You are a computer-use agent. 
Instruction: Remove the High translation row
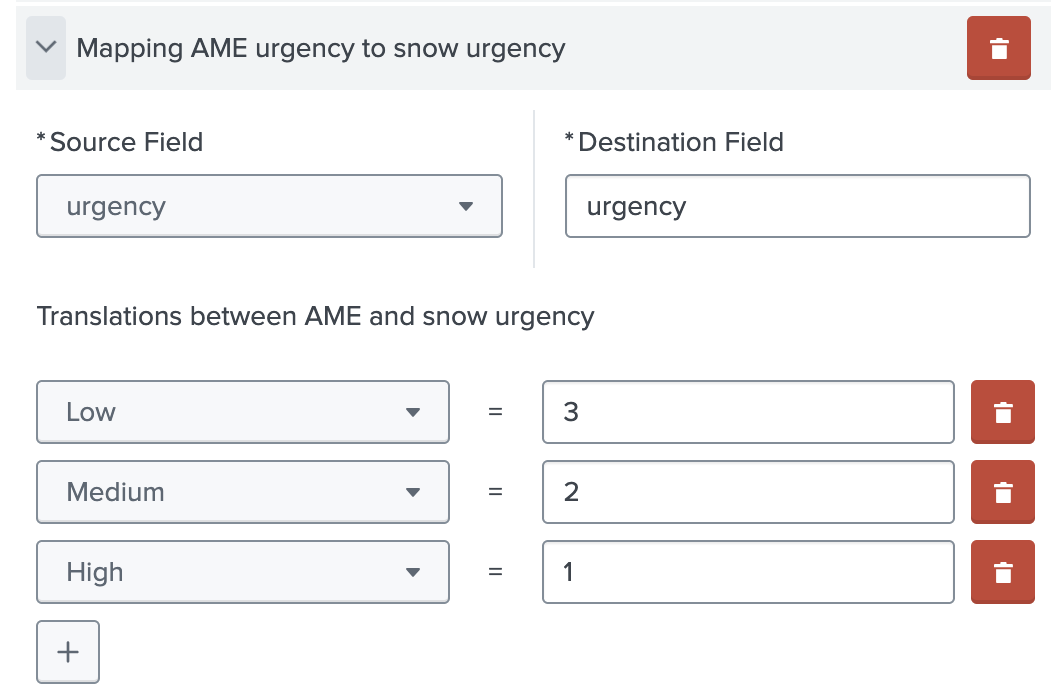tap(1003, 572)
